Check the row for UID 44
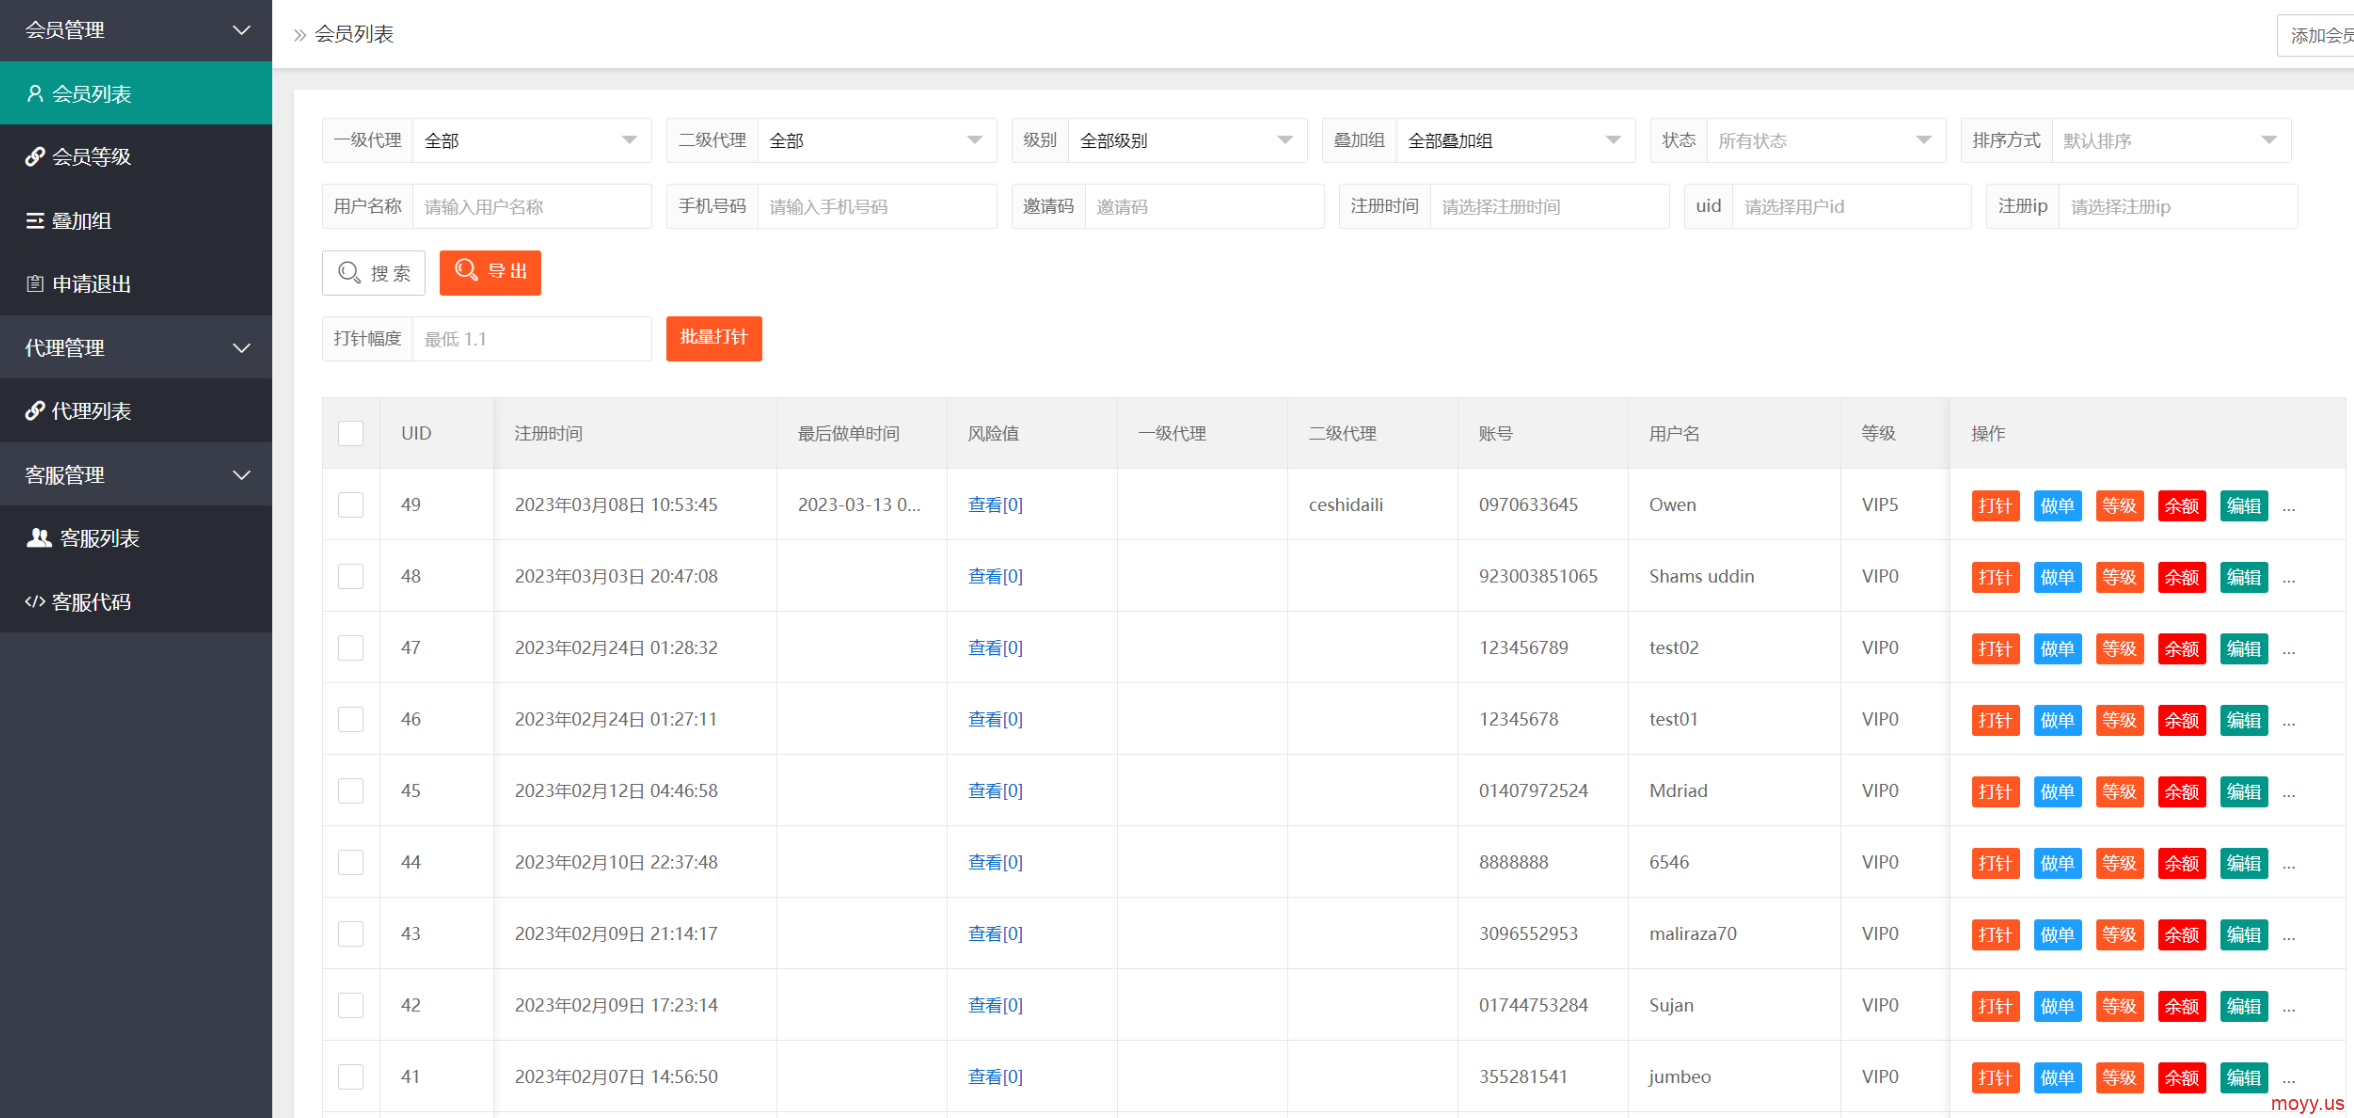2354x1118 pixels. click(x=350, y=862)
